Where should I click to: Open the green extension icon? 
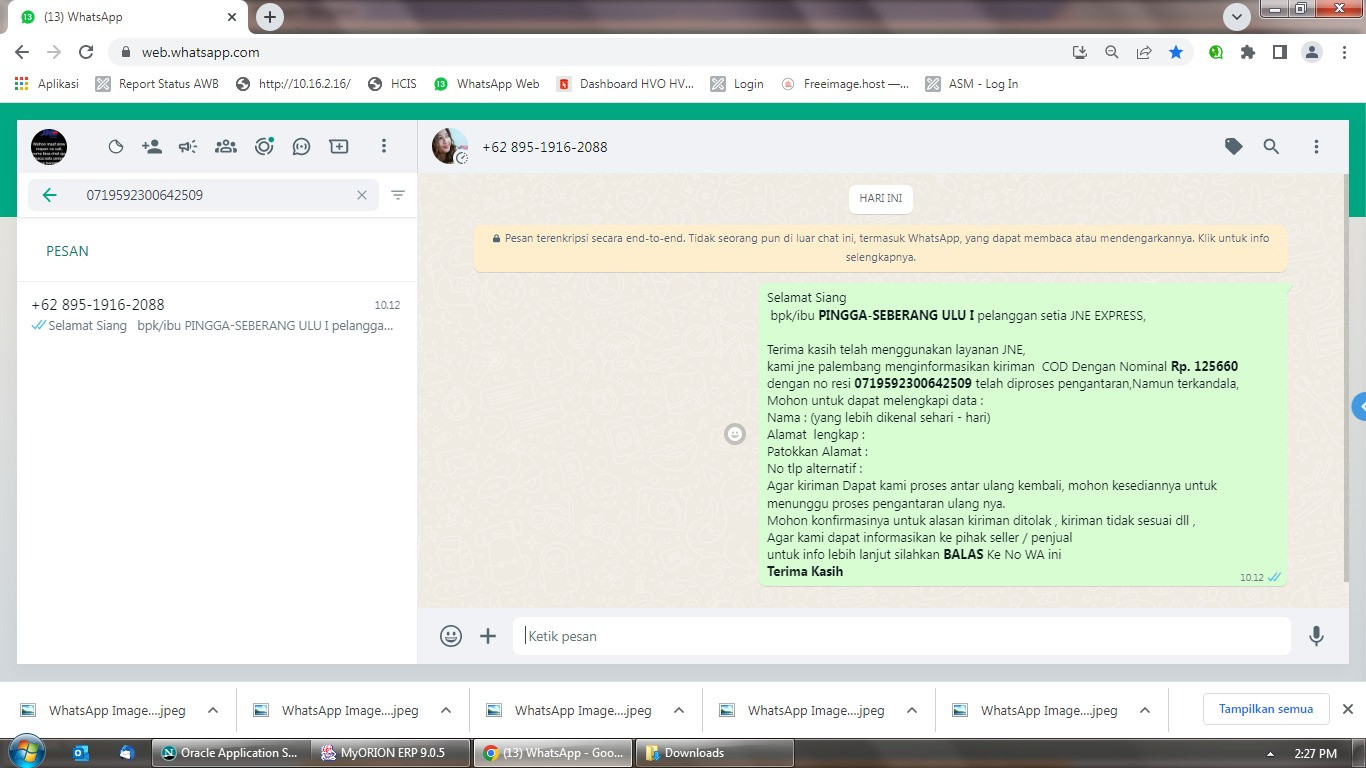pos(1216,52)
